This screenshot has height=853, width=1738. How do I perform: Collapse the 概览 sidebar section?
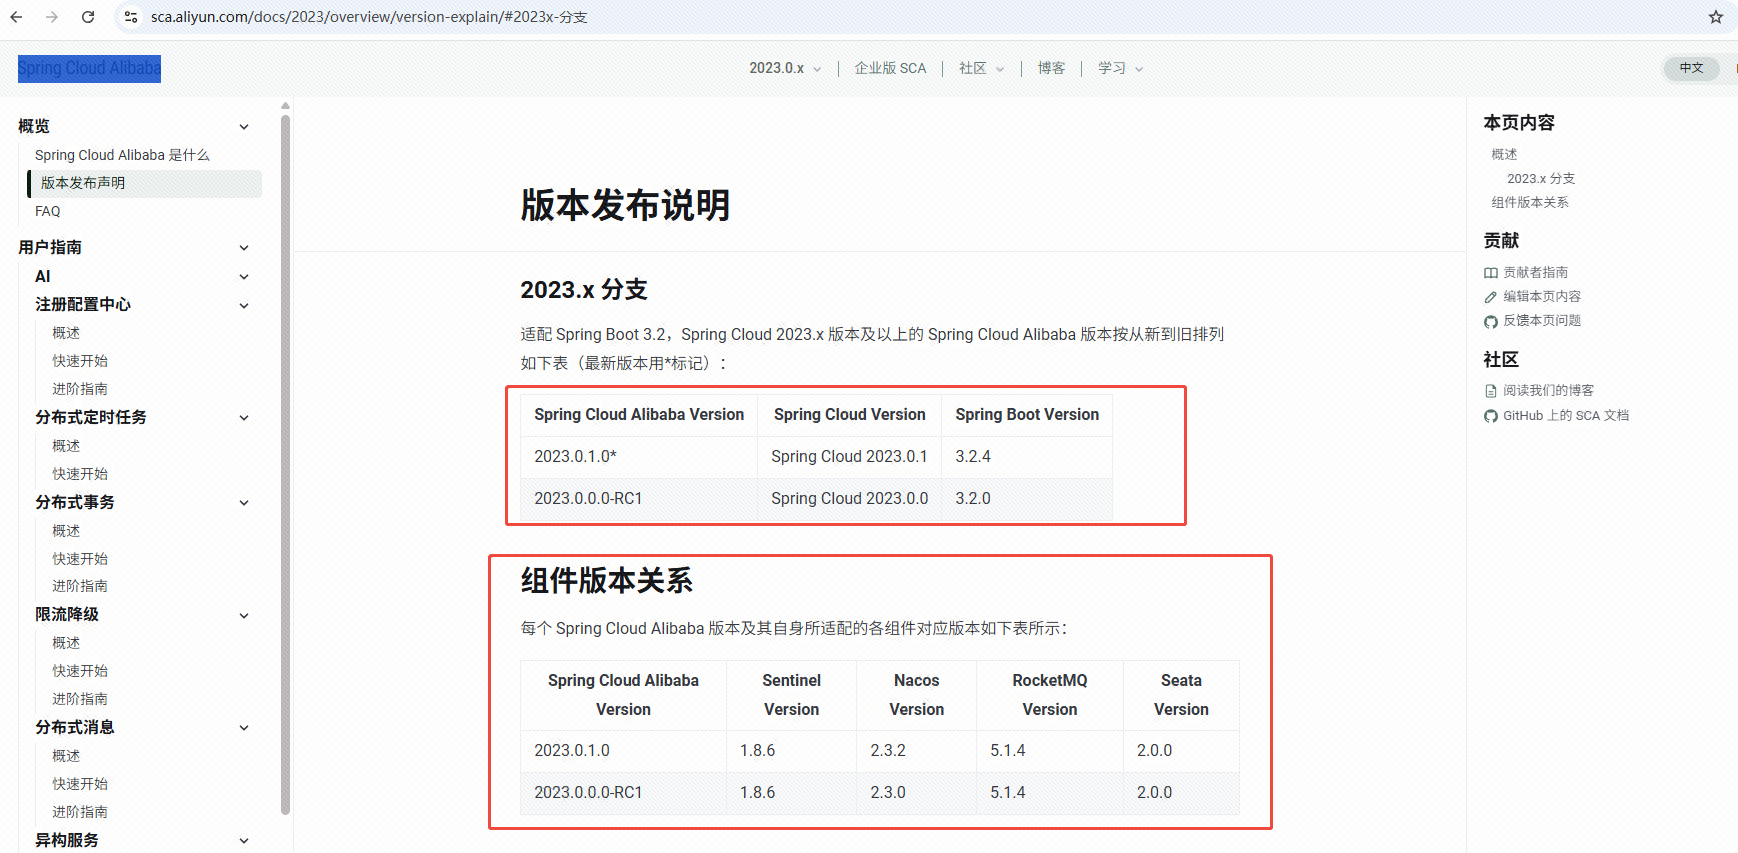(x=244, y=126)
